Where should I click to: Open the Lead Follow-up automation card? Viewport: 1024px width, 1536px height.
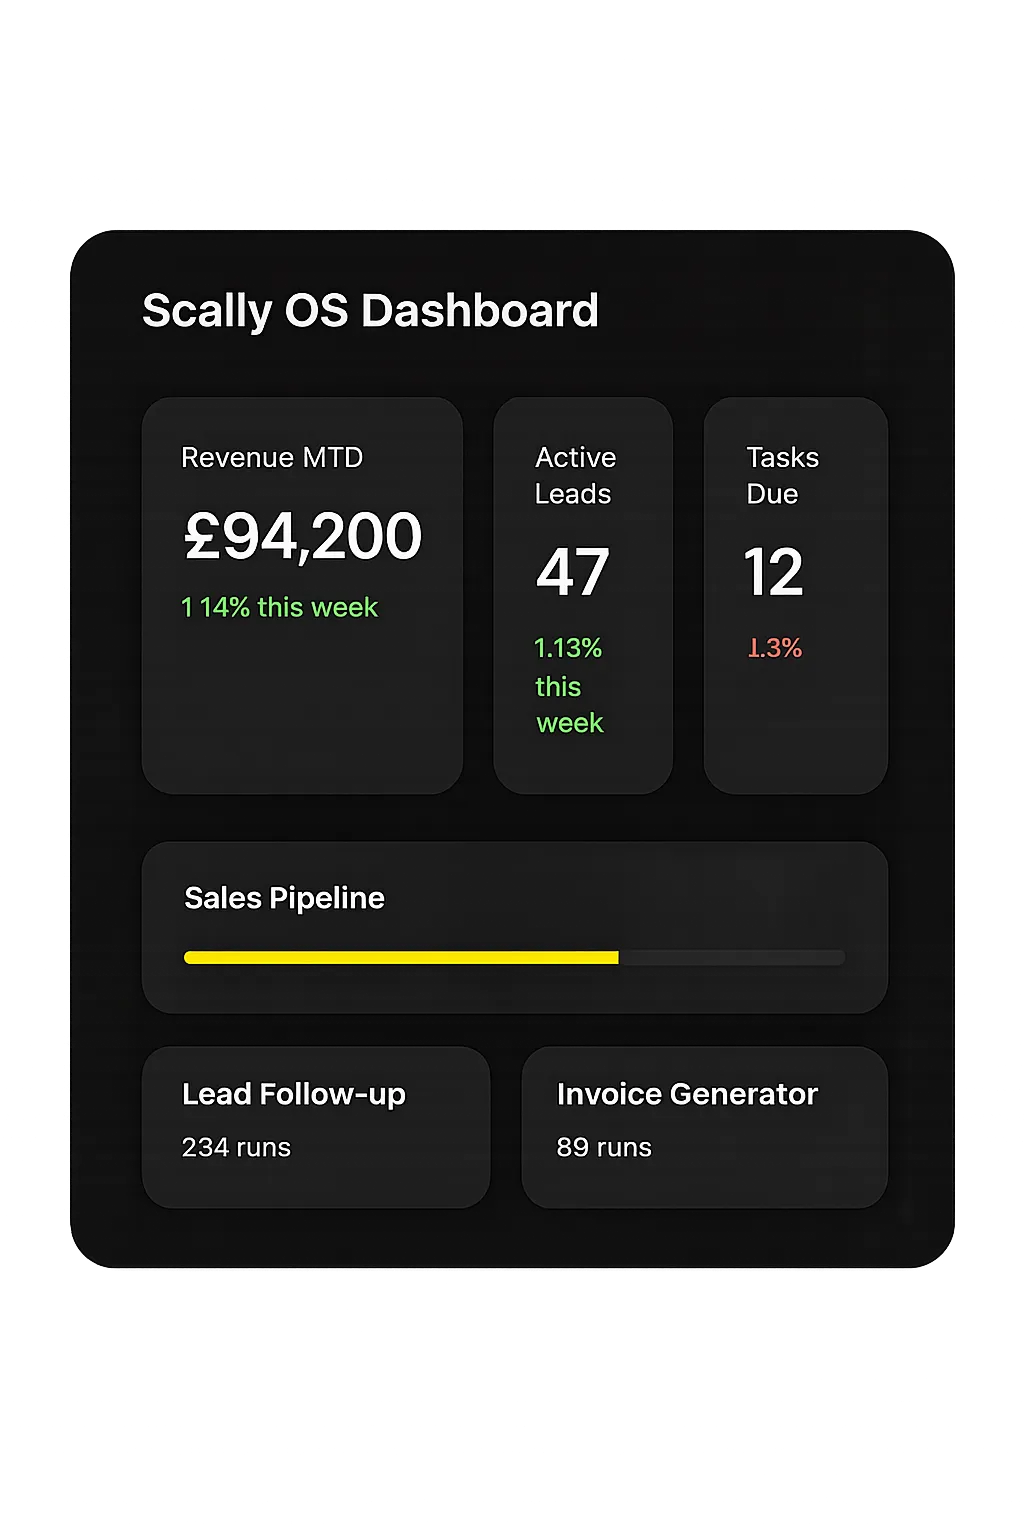point(316,1127)
